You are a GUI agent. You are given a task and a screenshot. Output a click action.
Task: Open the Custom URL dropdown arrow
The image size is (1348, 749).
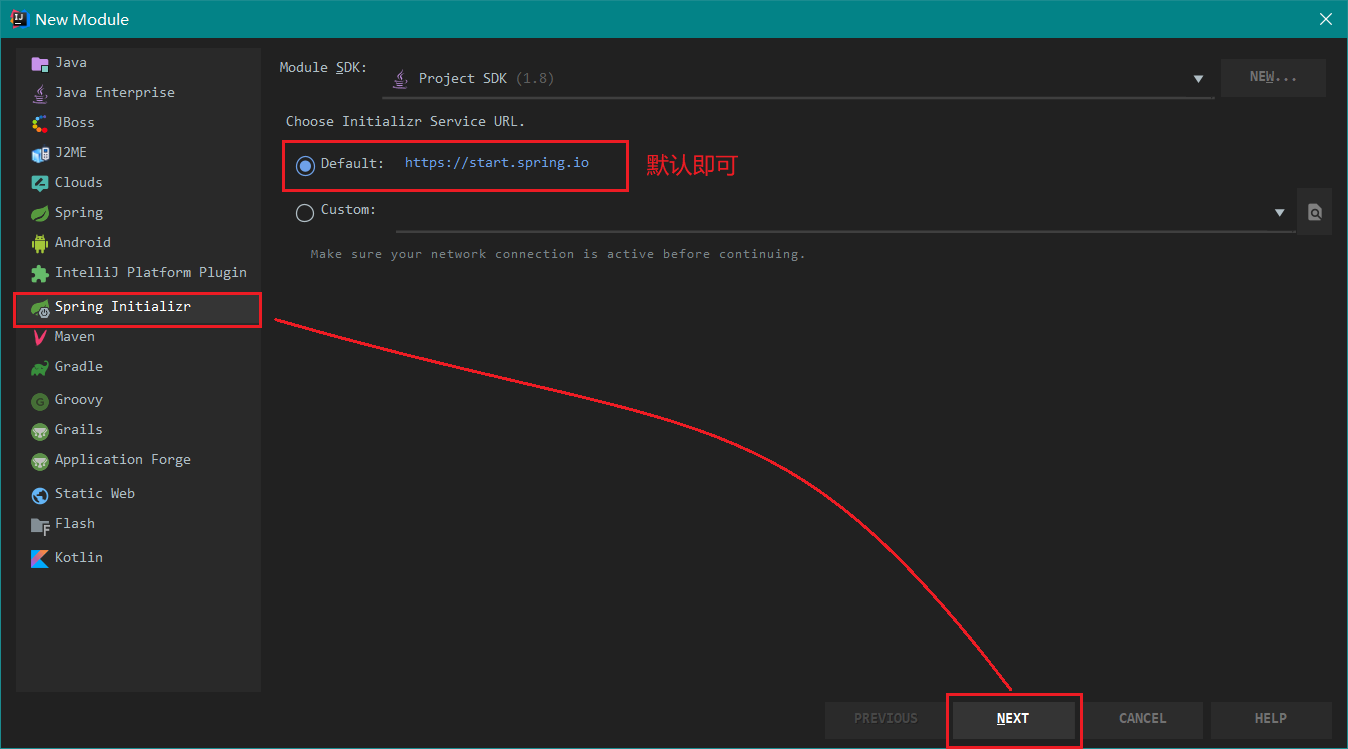pyautogui.click(x=1279, y=212)
